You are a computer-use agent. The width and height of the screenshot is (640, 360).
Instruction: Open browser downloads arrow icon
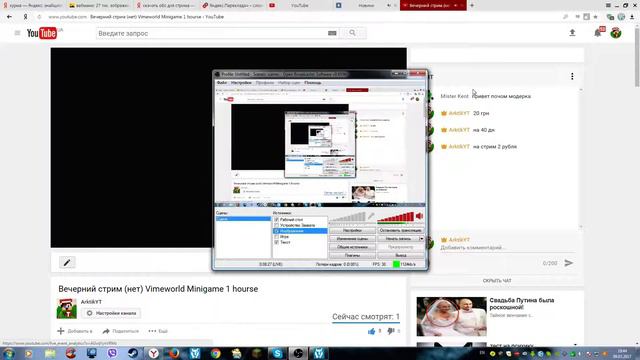[632, 17]
